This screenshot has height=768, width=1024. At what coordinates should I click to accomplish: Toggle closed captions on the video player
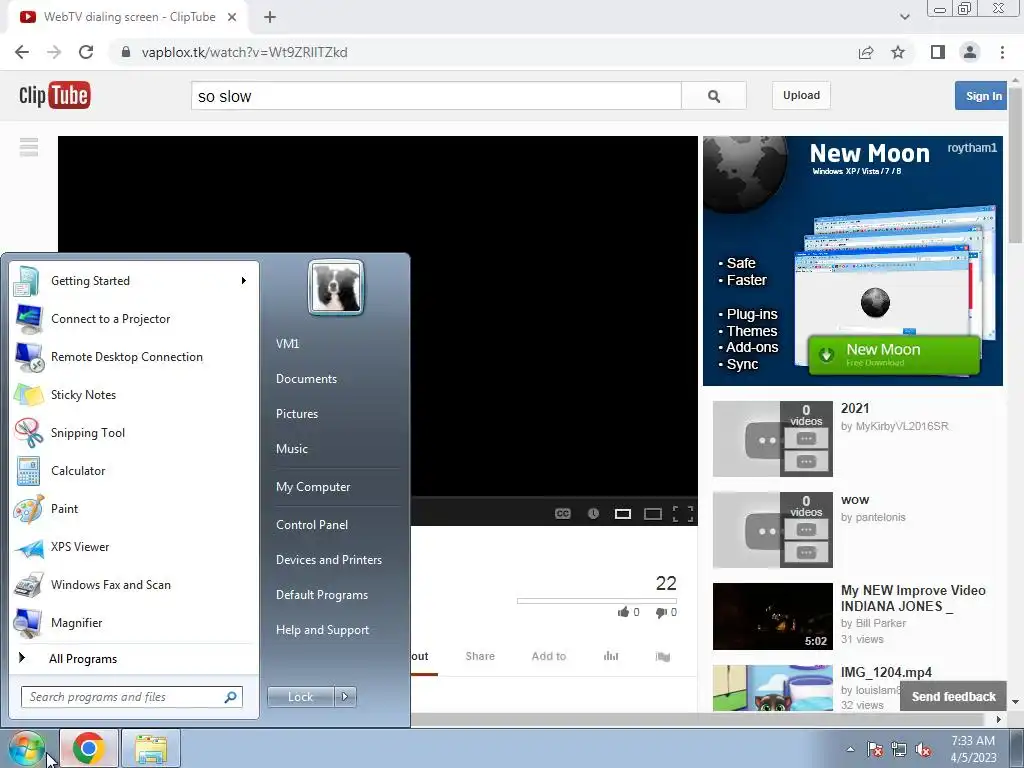pyautogui.click(x=562, y=514)
